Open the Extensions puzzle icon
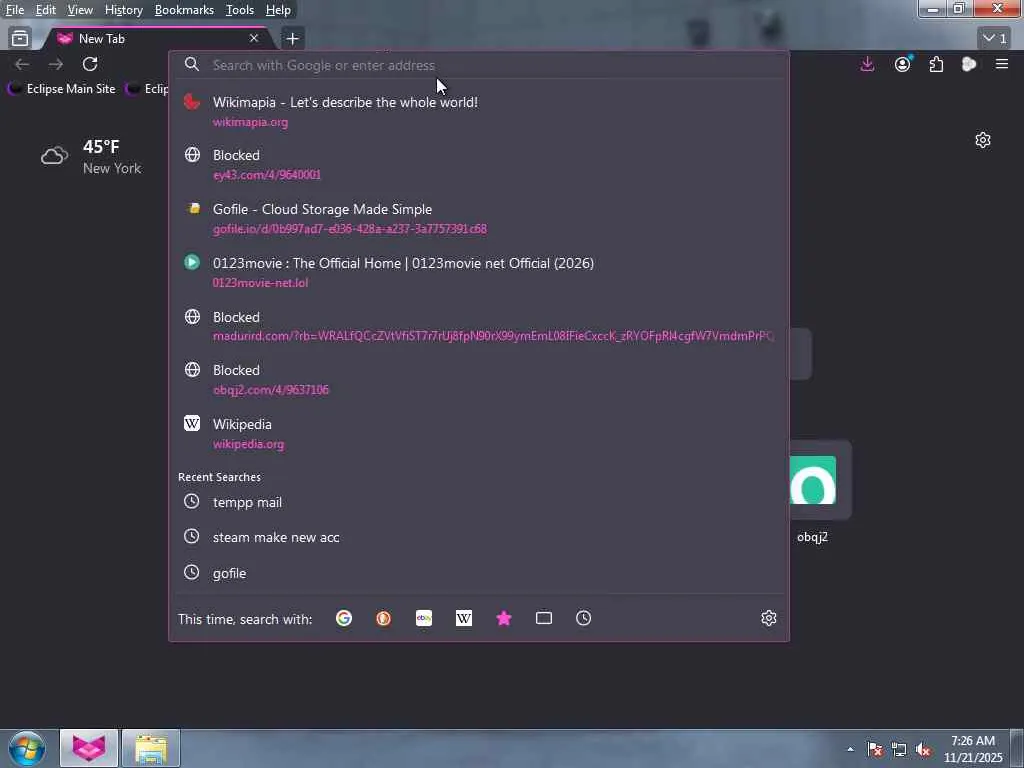1024x768 pixels. coord(936,64)
